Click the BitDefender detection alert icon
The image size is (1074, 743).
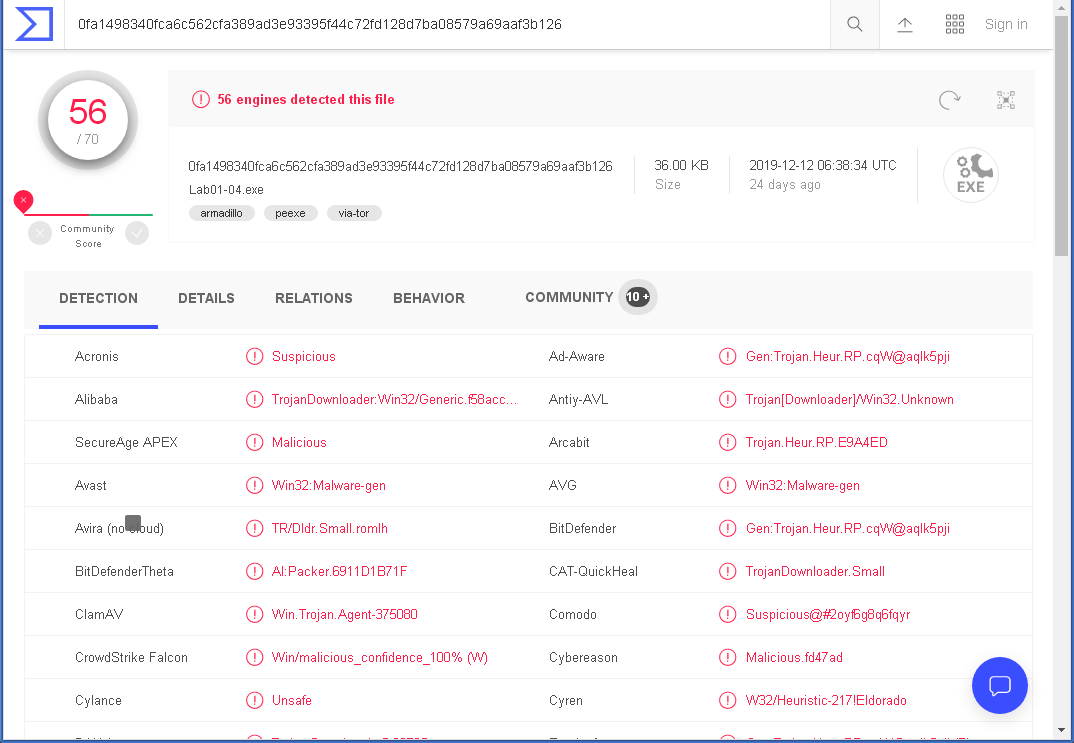click(x=727, y=529)
